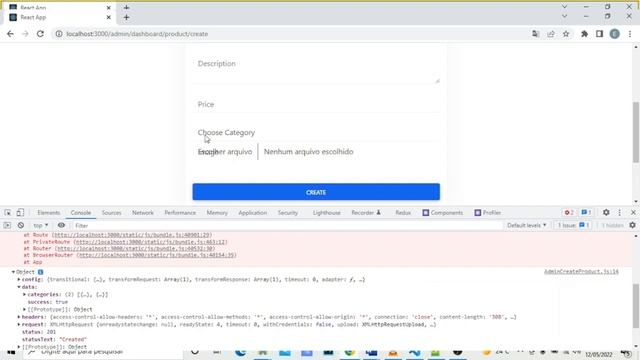
Task: Open the Choose Category dropdown
Action: click(316, 133)
